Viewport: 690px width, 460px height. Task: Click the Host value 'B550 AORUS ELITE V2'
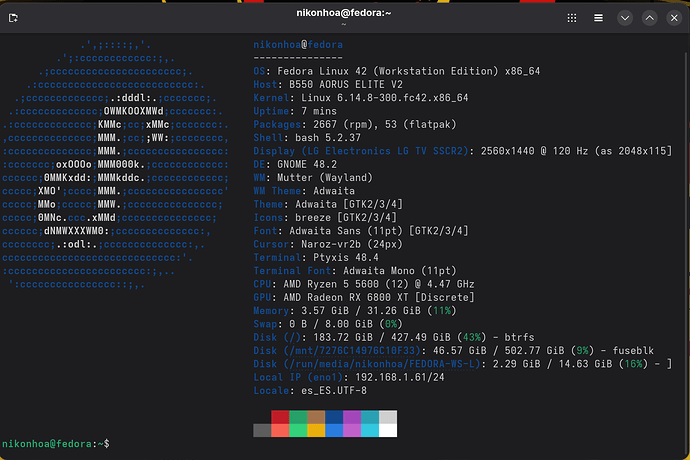tap(346, 85)
